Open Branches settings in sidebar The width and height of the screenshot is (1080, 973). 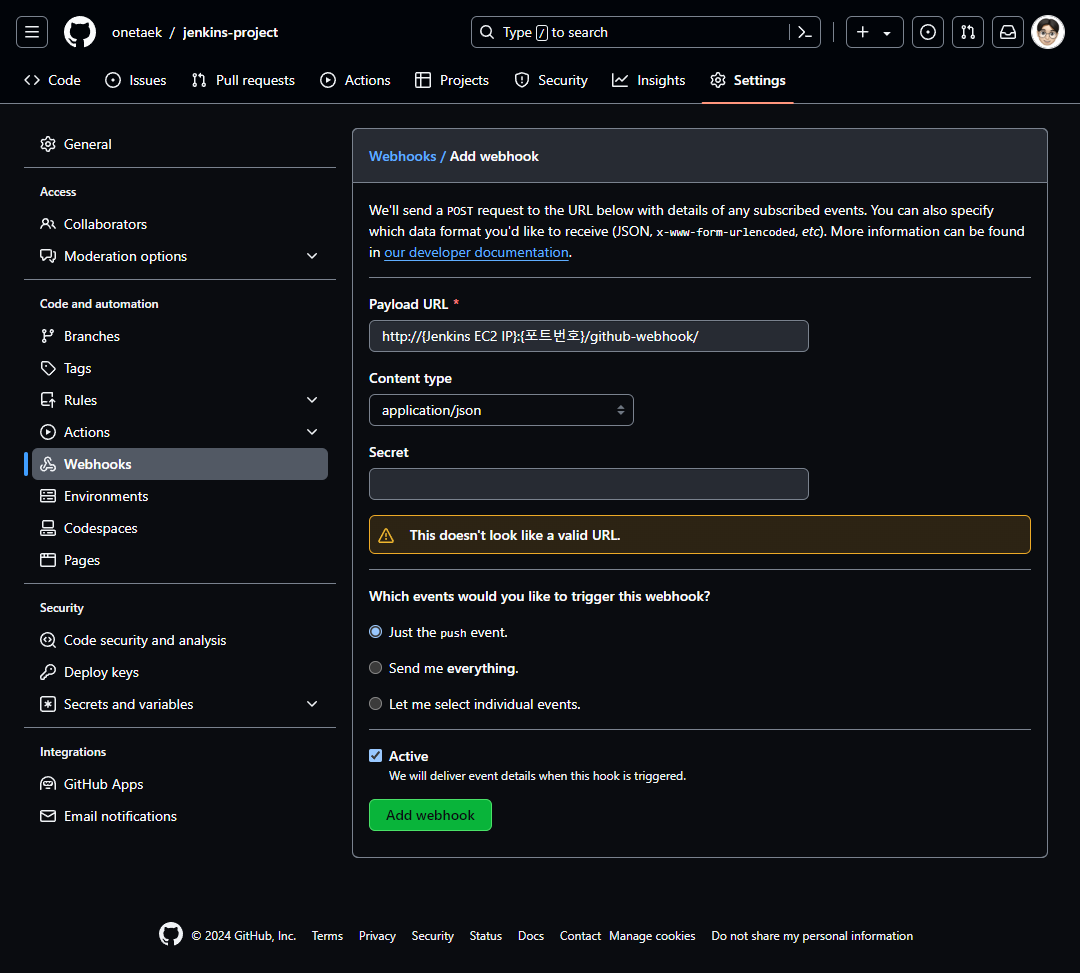(x=180, y=337)
